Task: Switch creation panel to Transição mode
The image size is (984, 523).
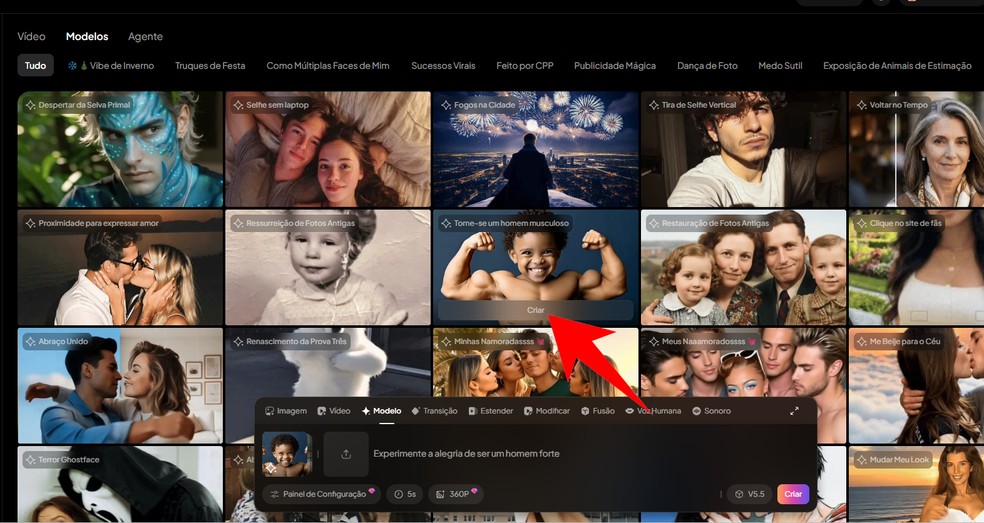Action: (x=434, y=411)
